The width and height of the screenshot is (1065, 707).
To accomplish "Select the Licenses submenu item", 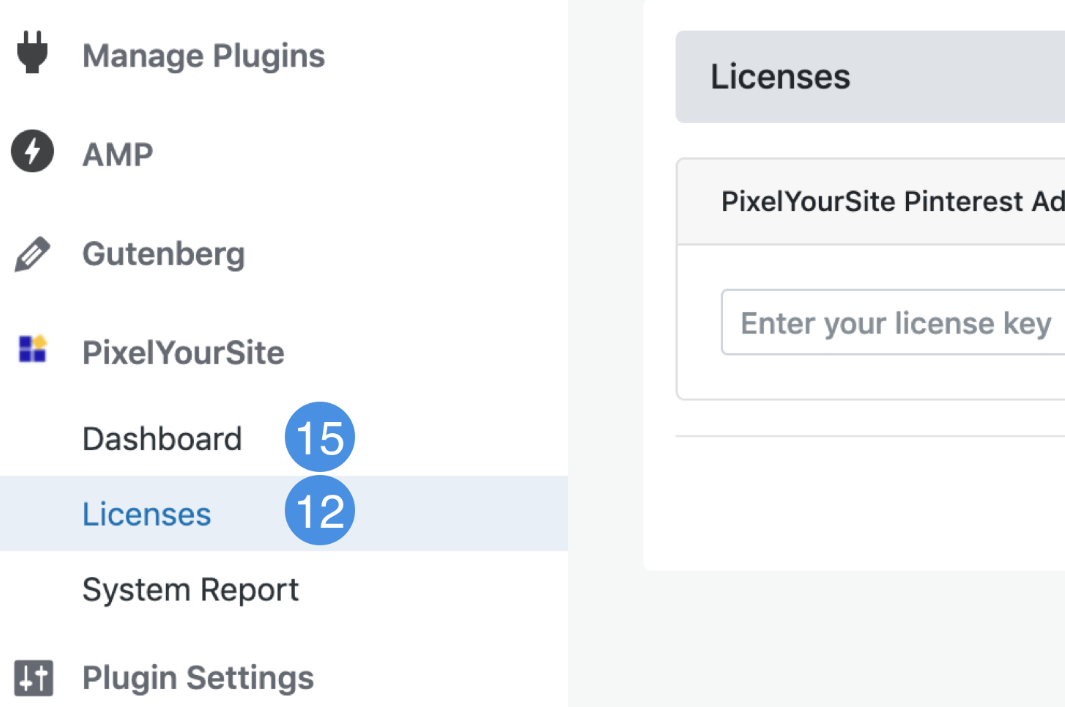I will click(x=147, y=514).
